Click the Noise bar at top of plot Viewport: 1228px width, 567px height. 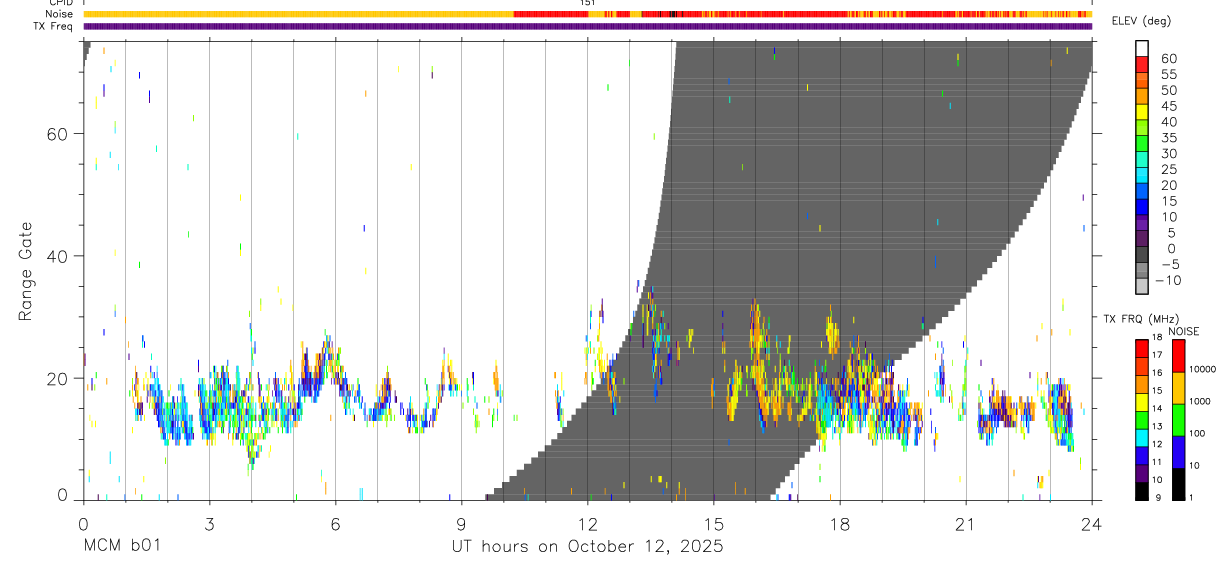(x=588, y=14)
